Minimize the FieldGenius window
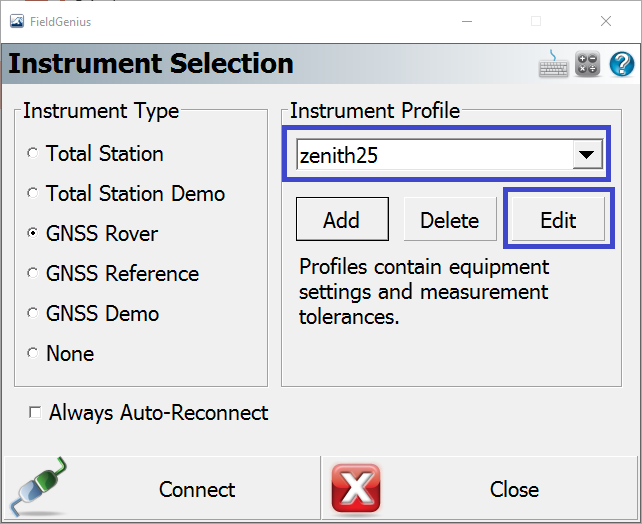Image resolution: width=642 pixels, height=524 pixels. pos(468,21)
